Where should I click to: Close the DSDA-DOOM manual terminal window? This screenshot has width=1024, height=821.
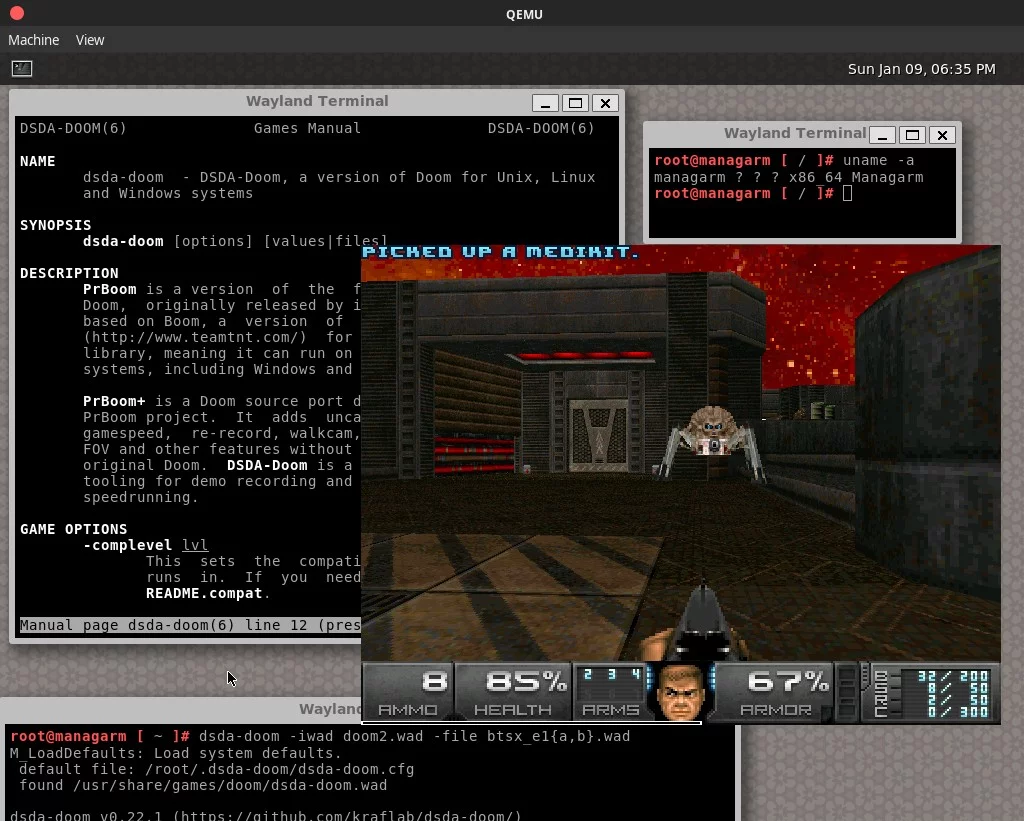pyautogui.click(x=605, y=103)
